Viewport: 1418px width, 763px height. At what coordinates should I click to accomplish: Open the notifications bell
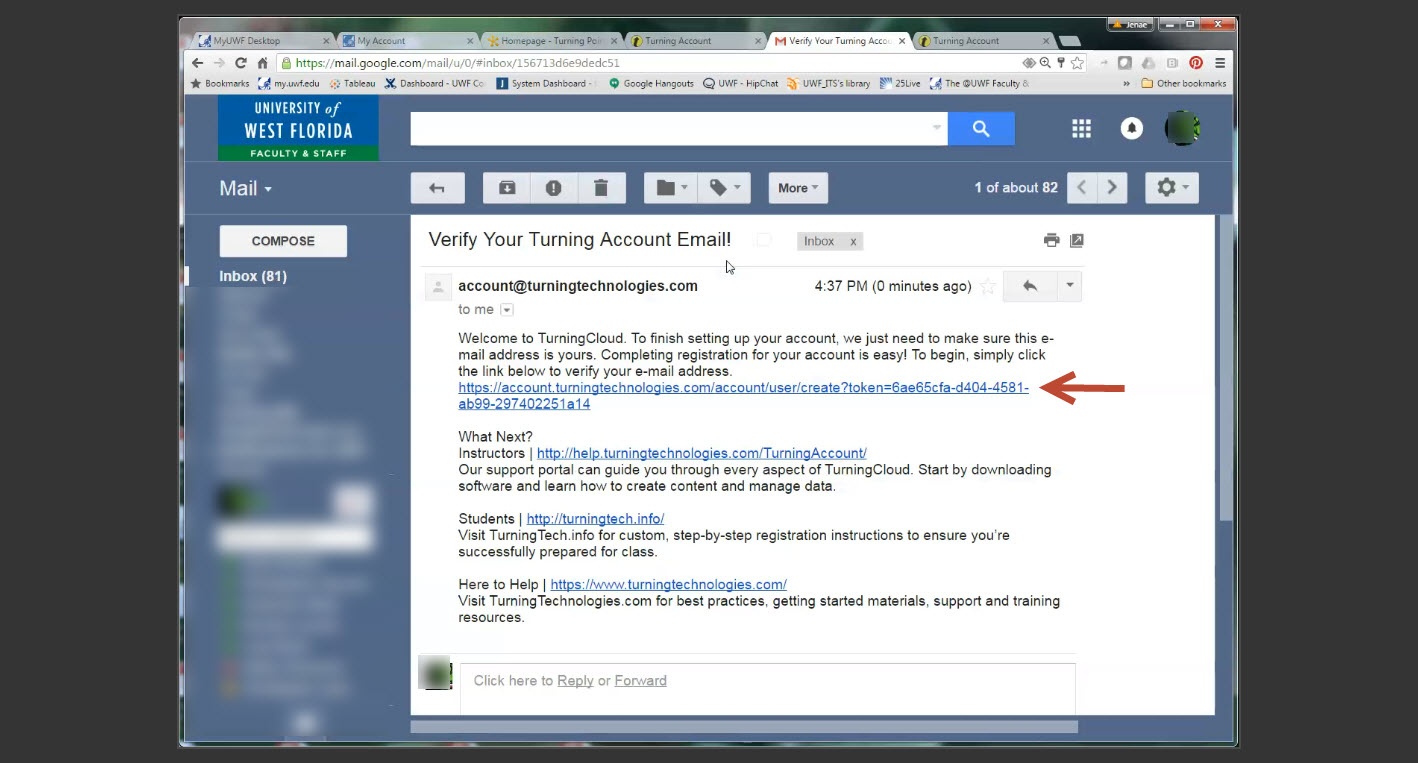click(1132, 128)
